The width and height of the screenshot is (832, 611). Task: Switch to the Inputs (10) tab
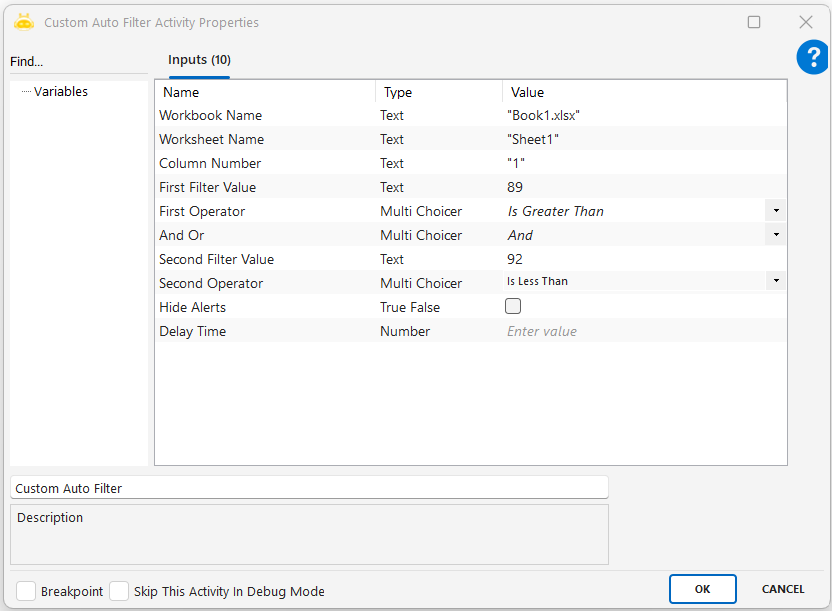(199, 60)
